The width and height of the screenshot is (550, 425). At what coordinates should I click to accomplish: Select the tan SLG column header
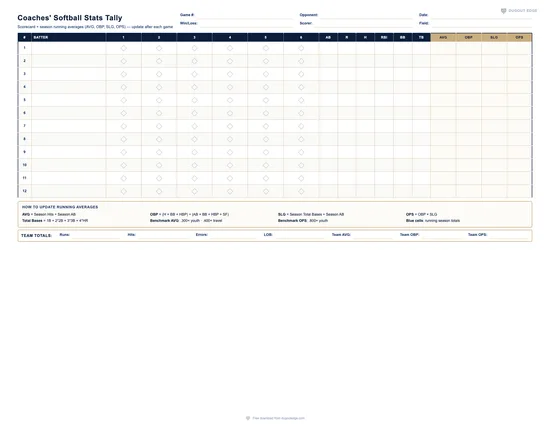(x=494, y=37)
